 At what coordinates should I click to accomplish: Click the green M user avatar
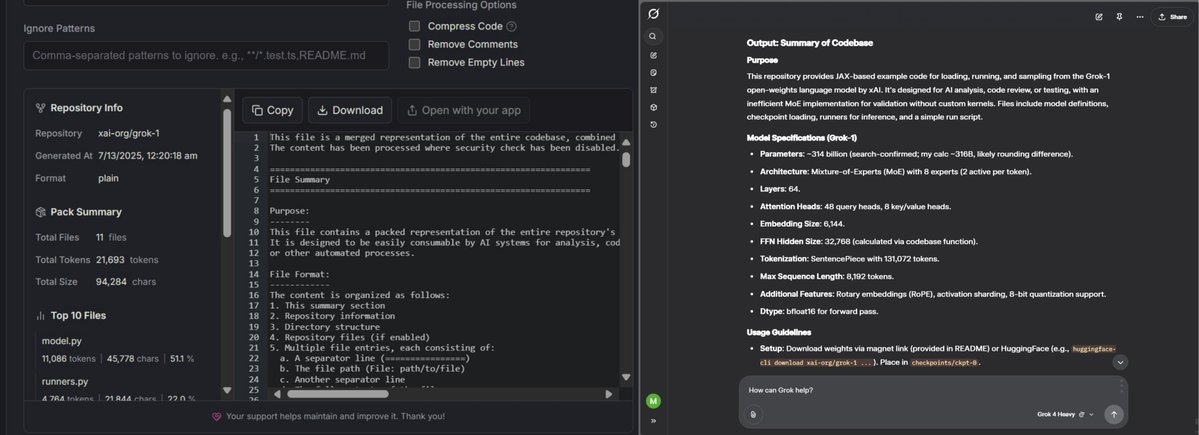(x=653, y=401)
